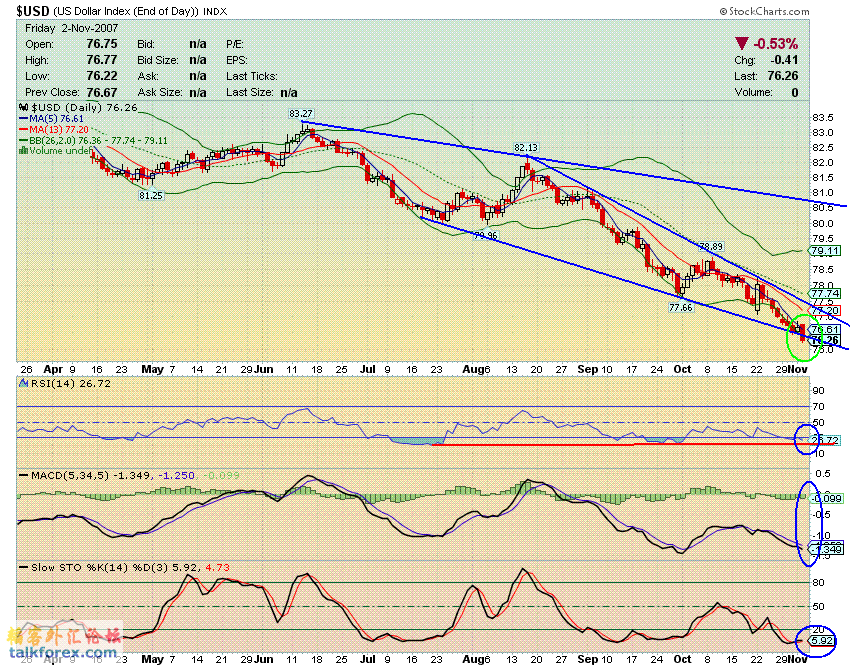The height and width of the screenshot is (668, 850).
Task: Click the candlestick icon beside $USD (Daily)
Action: 23,107
